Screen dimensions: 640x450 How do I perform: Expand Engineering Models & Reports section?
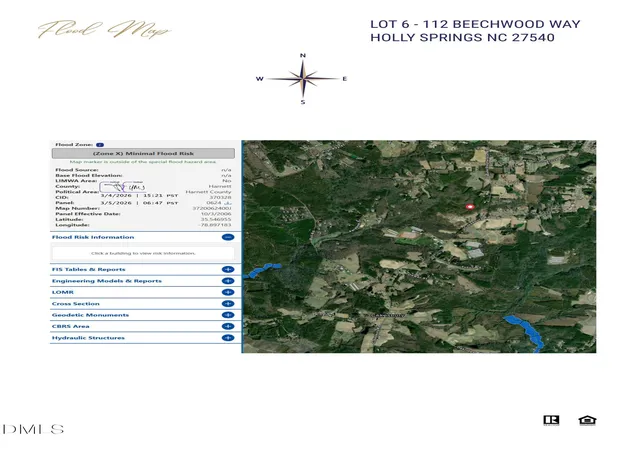click(228, 281)
